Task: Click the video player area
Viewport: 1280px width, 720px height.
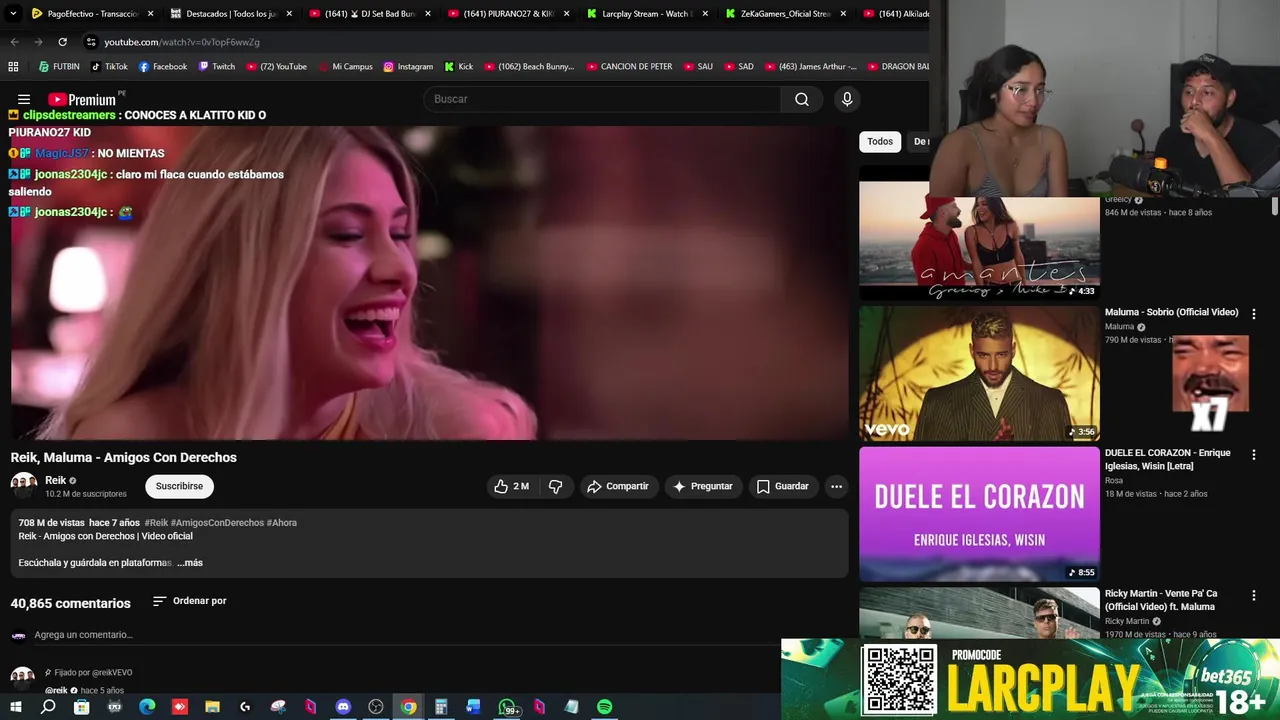Action: (428, 283)
